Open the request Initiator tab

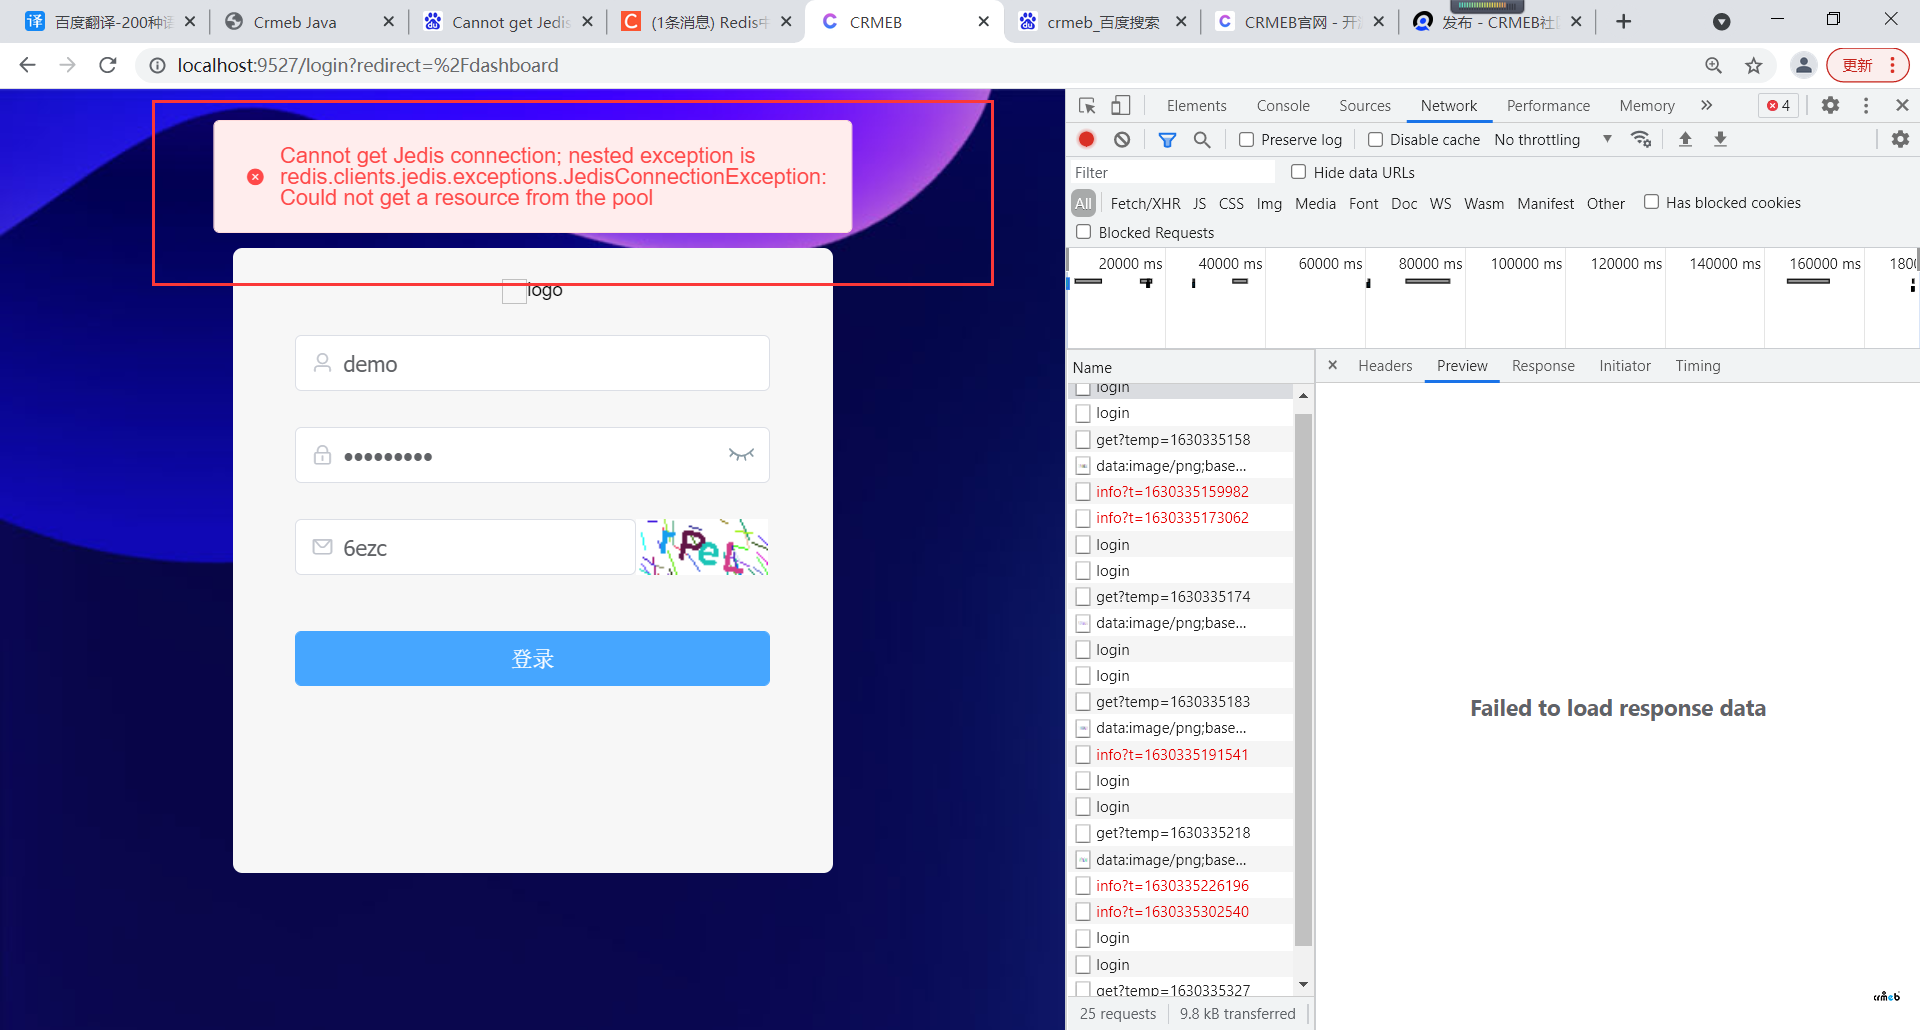[x=1624, y=366]
